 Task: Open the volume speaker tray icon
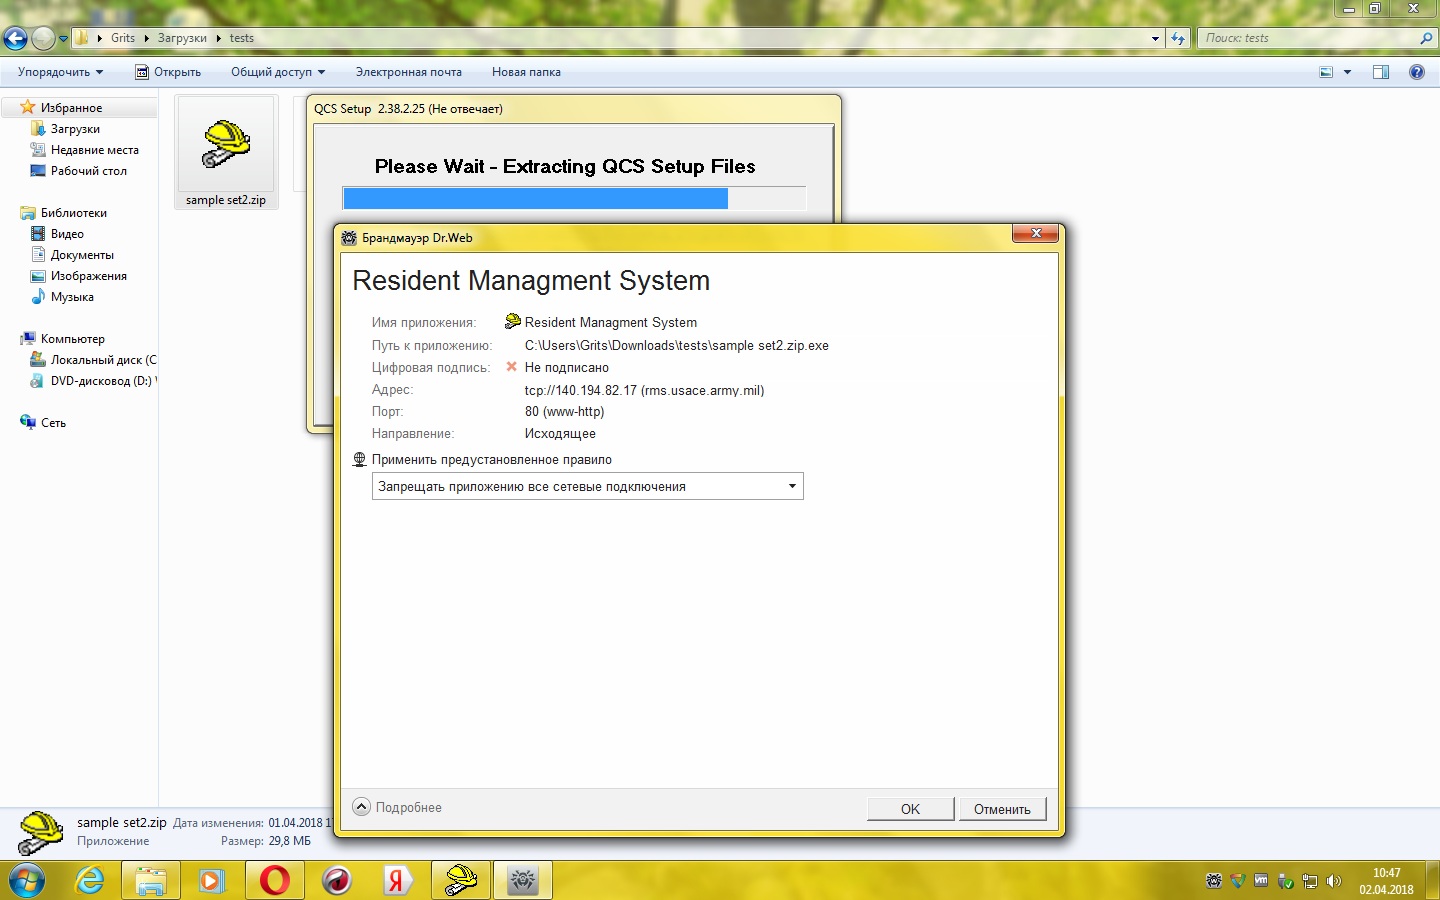[x=1333, y=881]
